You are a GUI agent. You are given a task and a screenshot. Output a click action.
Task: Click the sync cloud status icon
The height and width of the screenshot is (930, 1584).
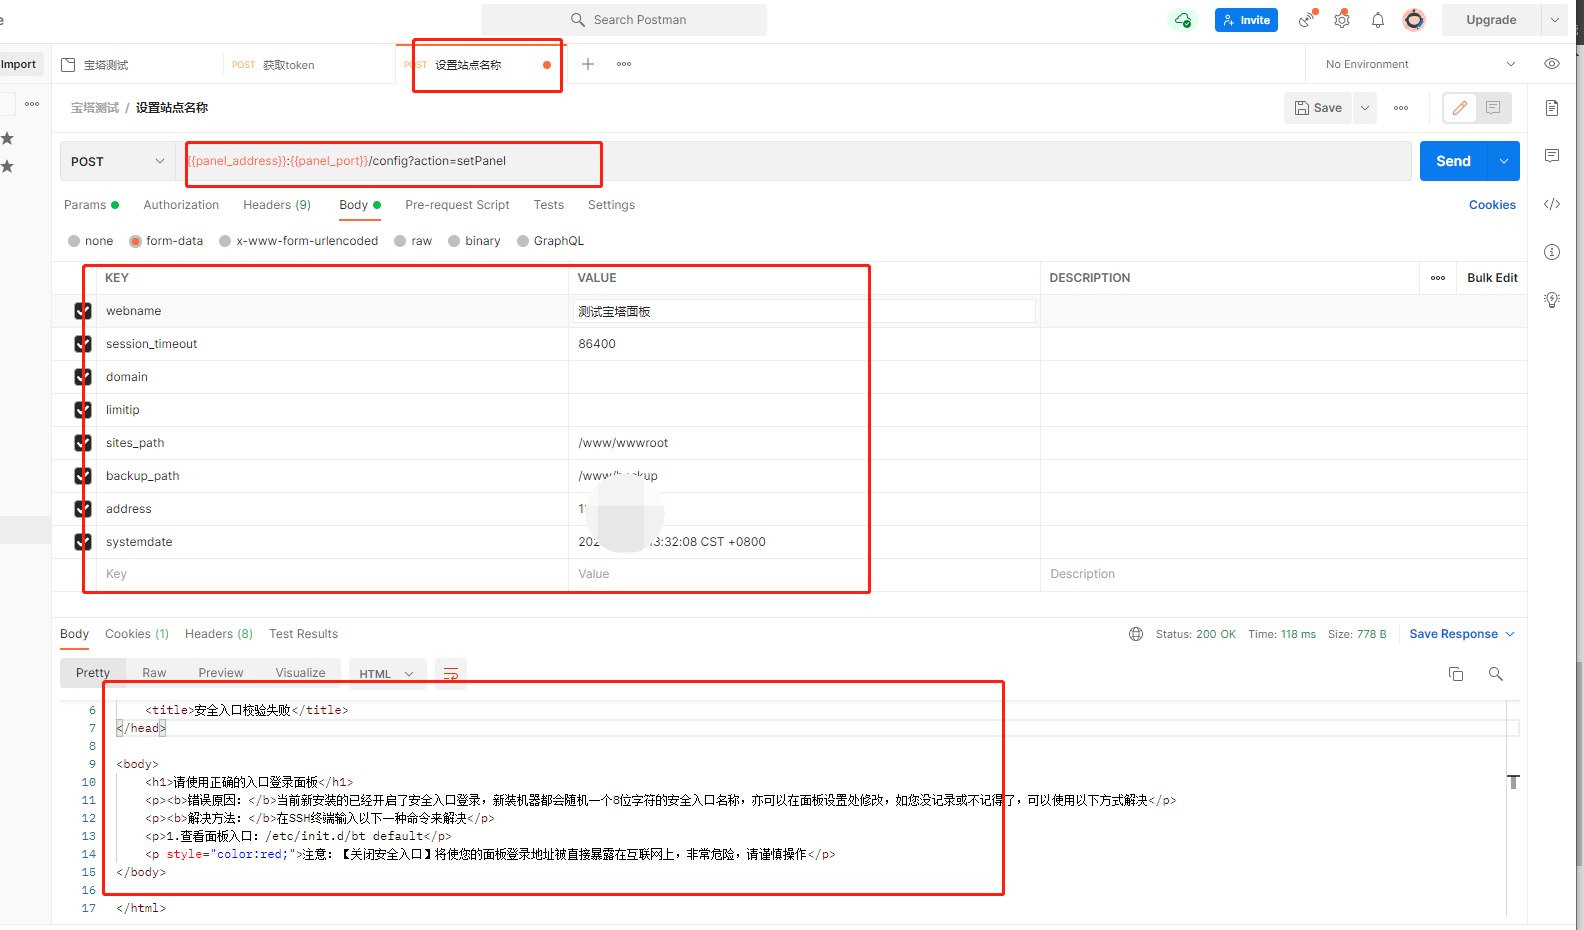coord(1183,20)
